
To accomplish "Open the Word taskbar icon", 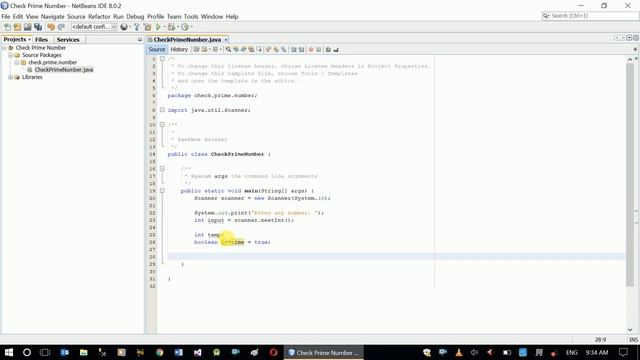I will [x=179, y=352].
